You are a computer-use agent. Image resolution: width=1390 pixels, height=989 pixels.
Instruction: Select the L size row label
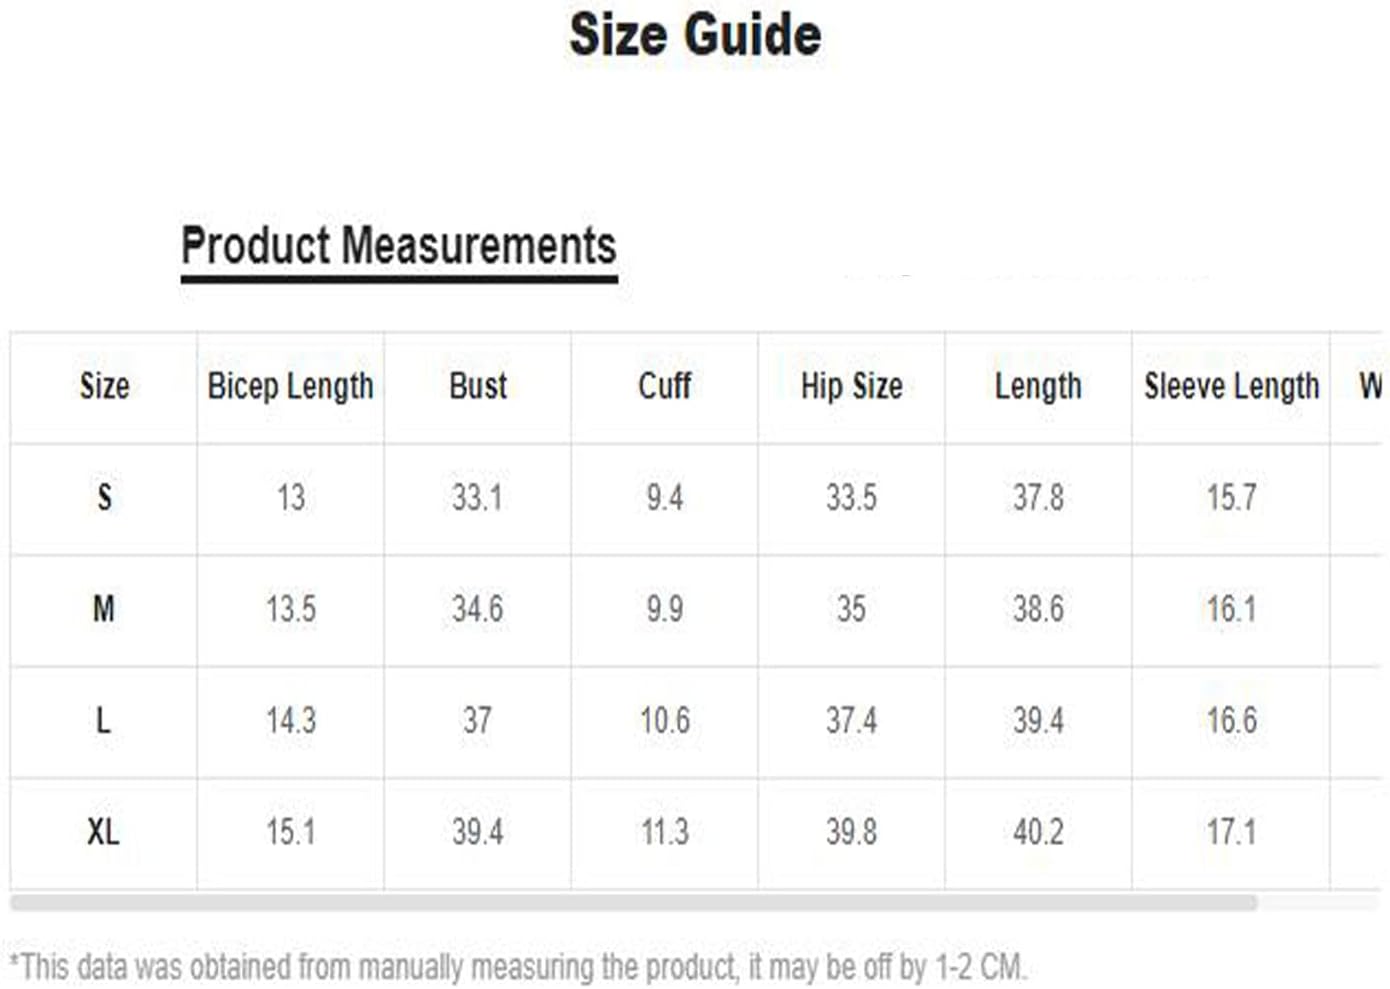point(104,720)
